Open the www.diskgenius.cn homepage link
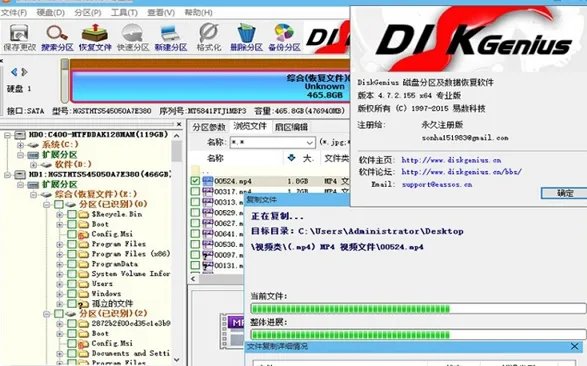Image resolution: width=587 pixels, height=366 pixels. [451, 160]
